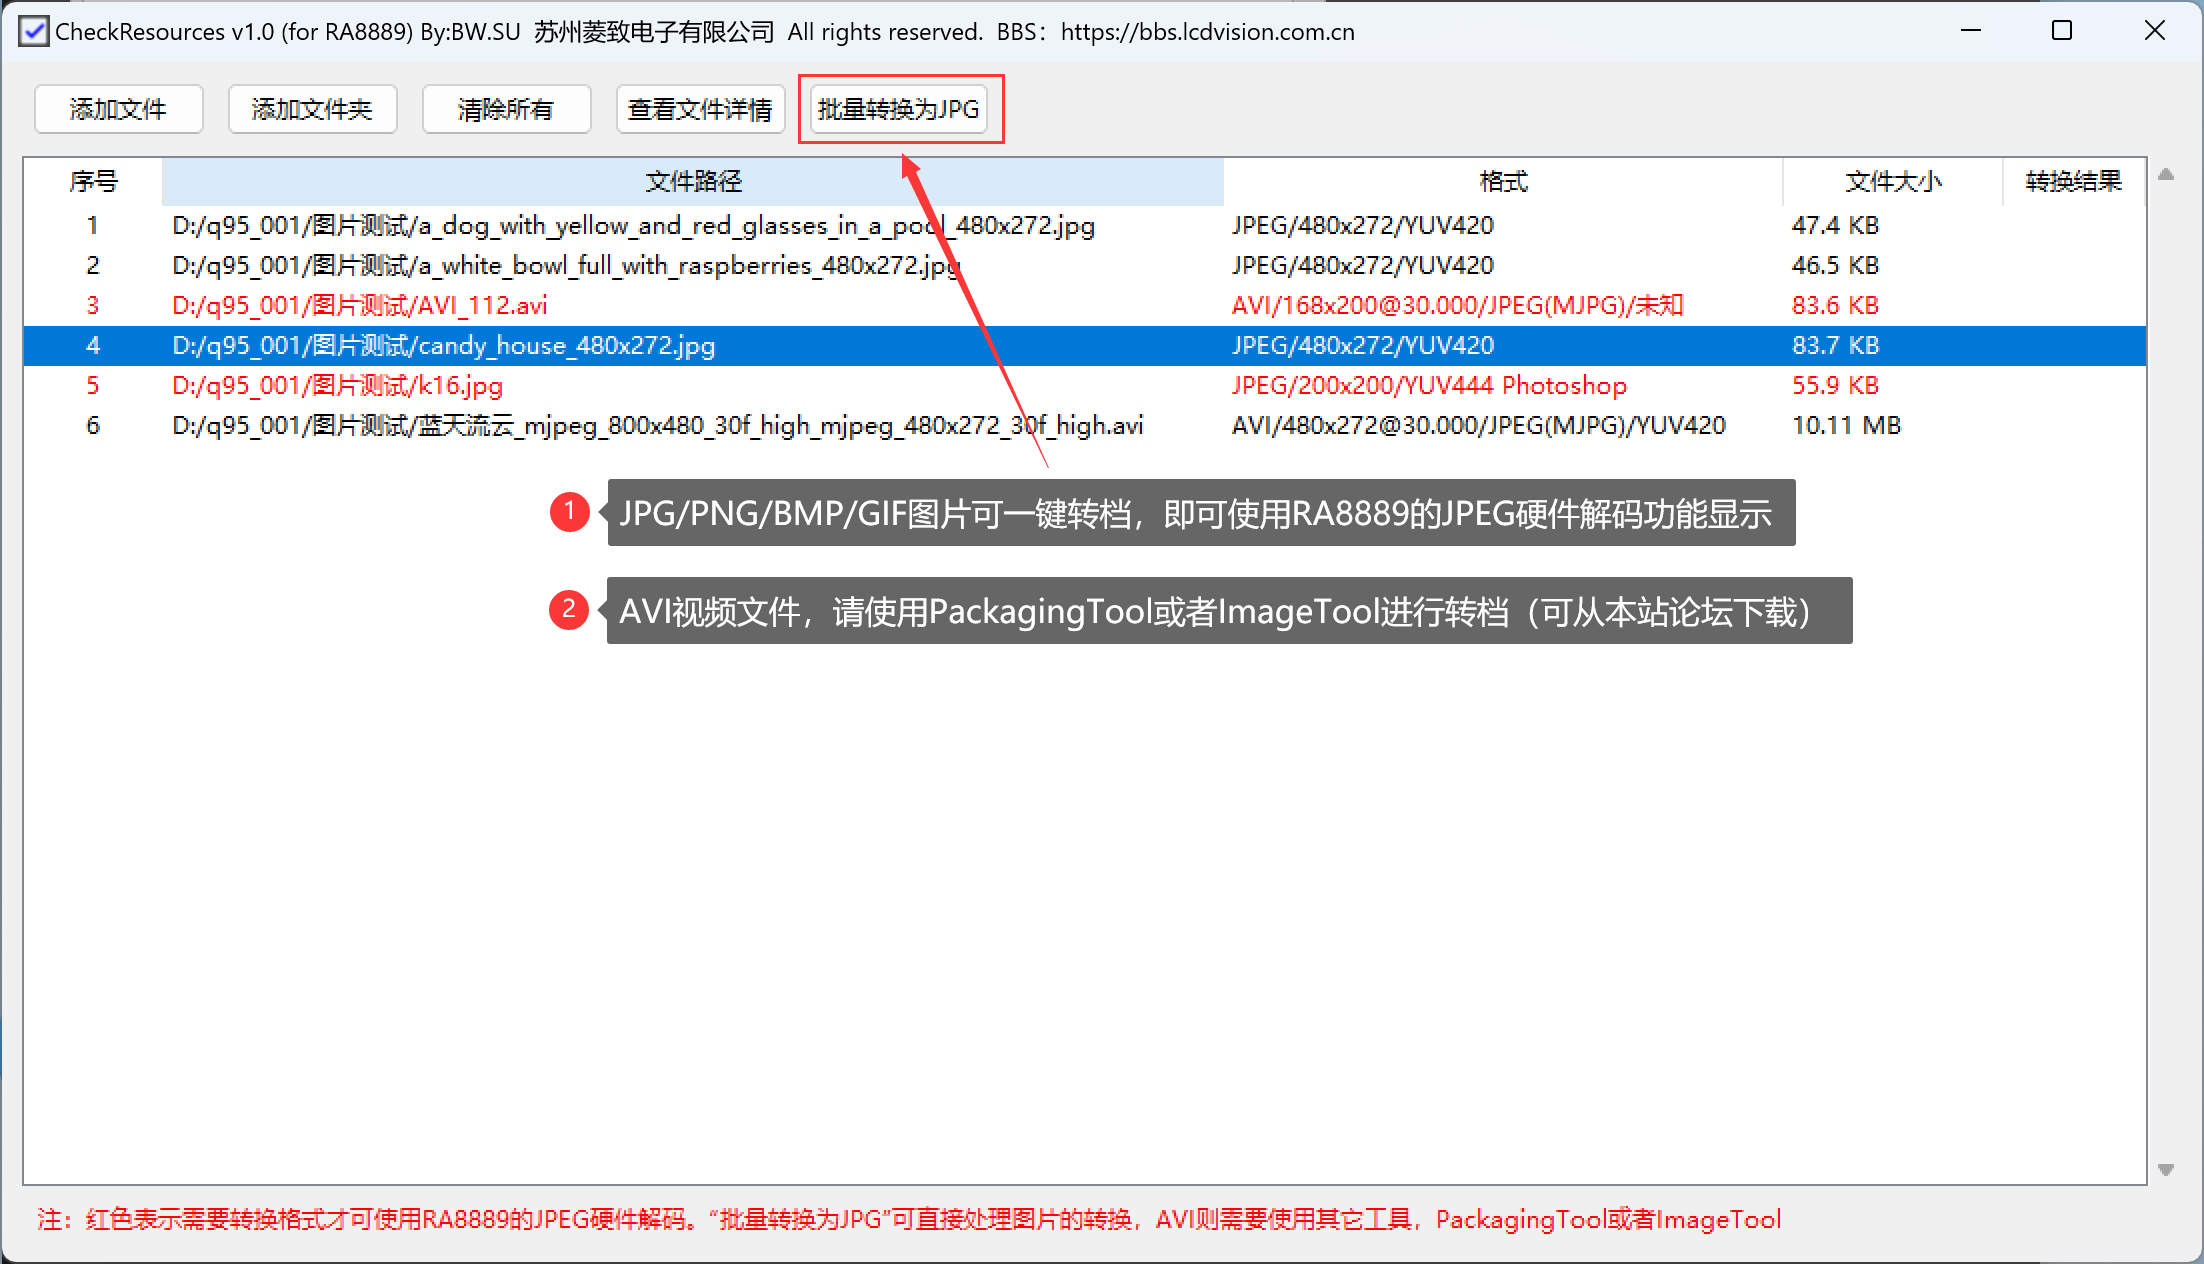This screenshot has width=2204, height=1264.
Task: Click the 文件路径 column header
Action: 692,181
